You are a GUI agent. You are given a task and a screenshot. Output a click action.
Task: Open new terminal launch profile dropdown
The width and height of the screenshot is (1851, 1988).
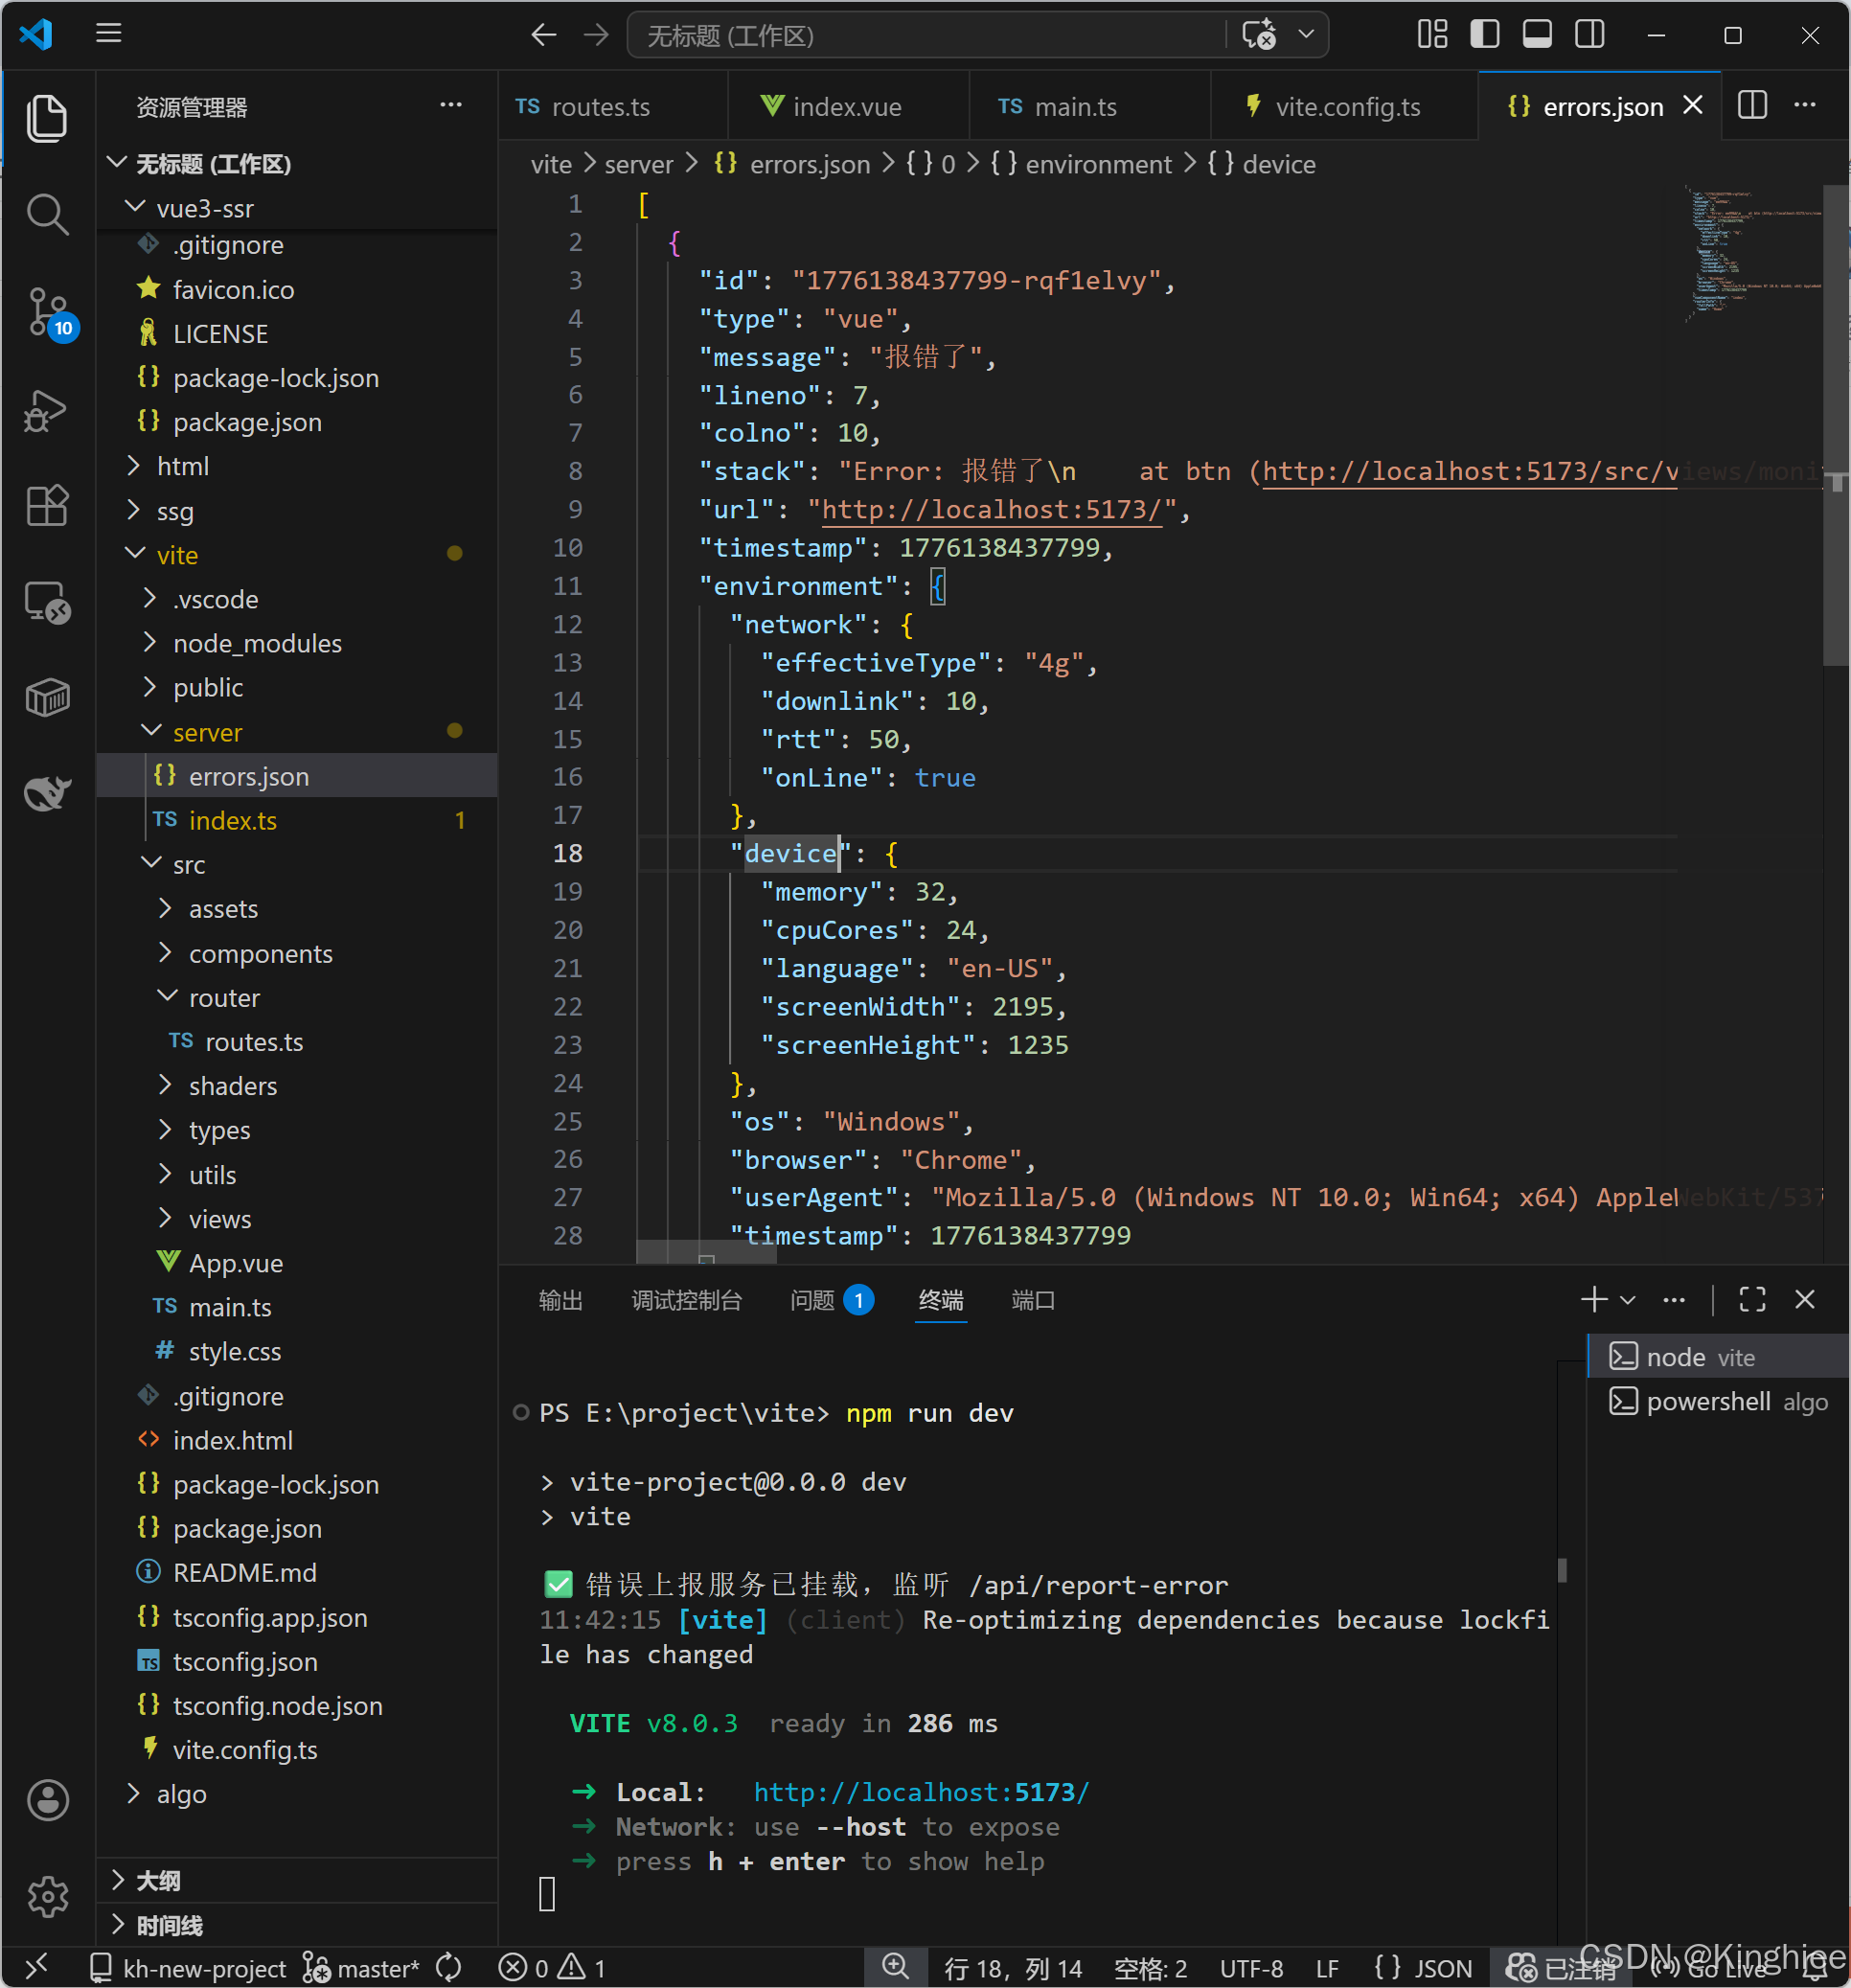[1627, 1299]
